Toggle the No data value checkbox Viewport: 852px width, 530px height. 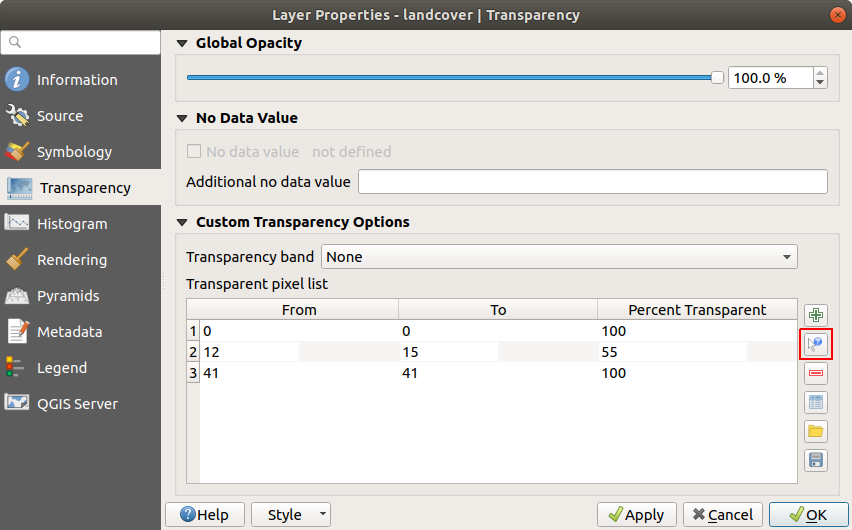[194, 152]
